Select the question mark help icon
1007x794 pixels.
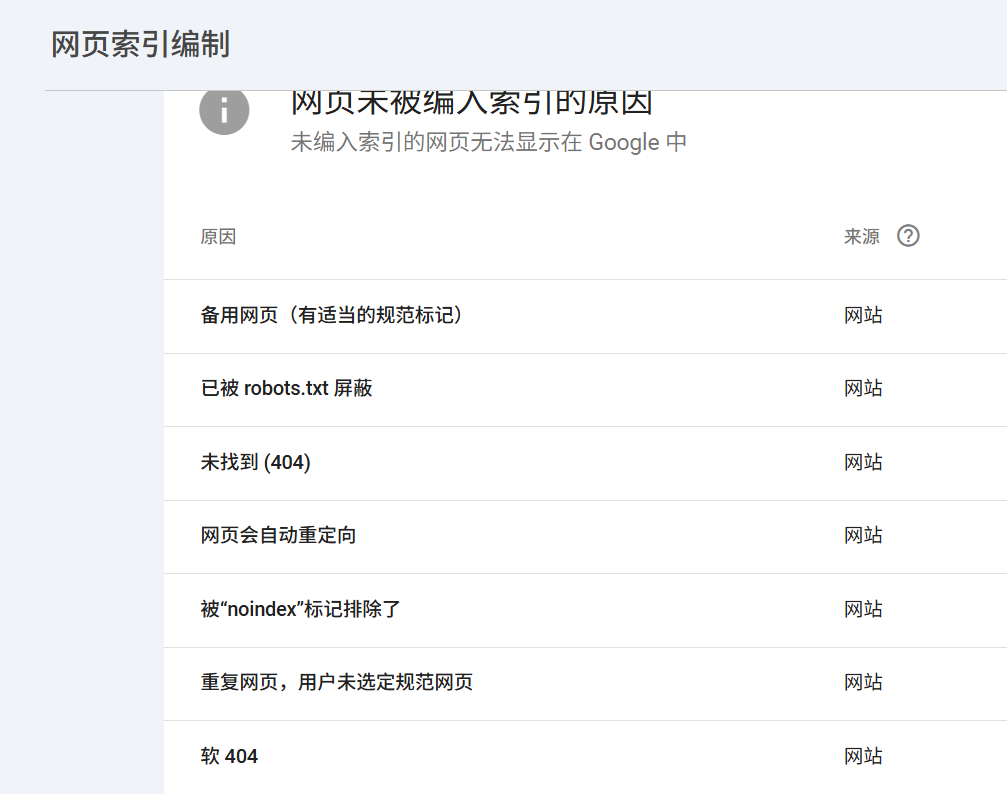(x=908, y=236)
